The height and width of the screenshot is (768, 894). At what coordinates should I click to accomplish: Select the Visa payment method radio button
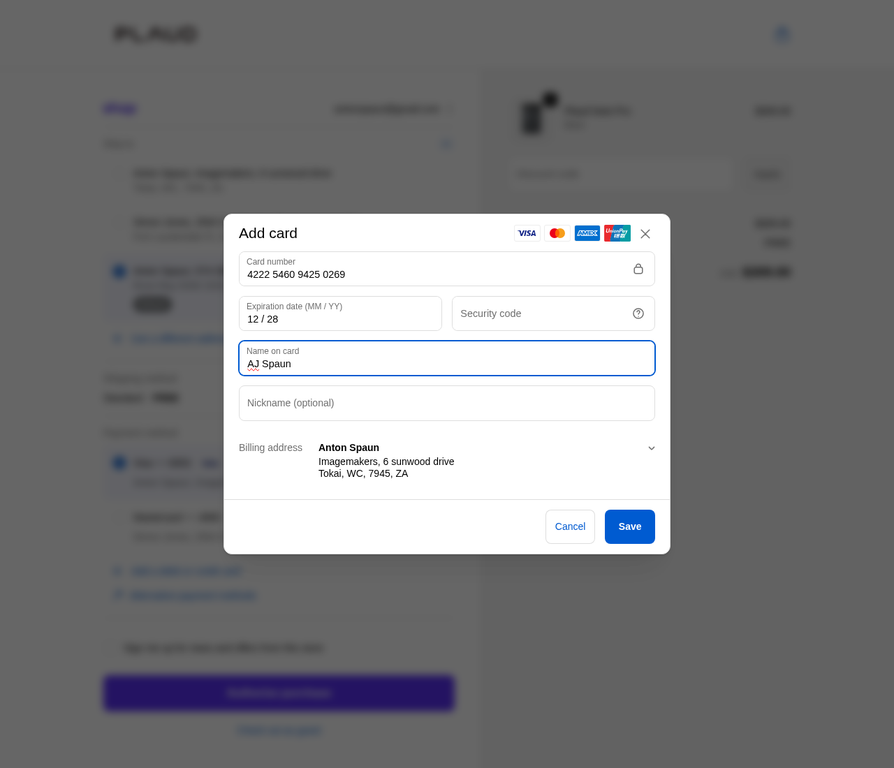coord(119,462)
